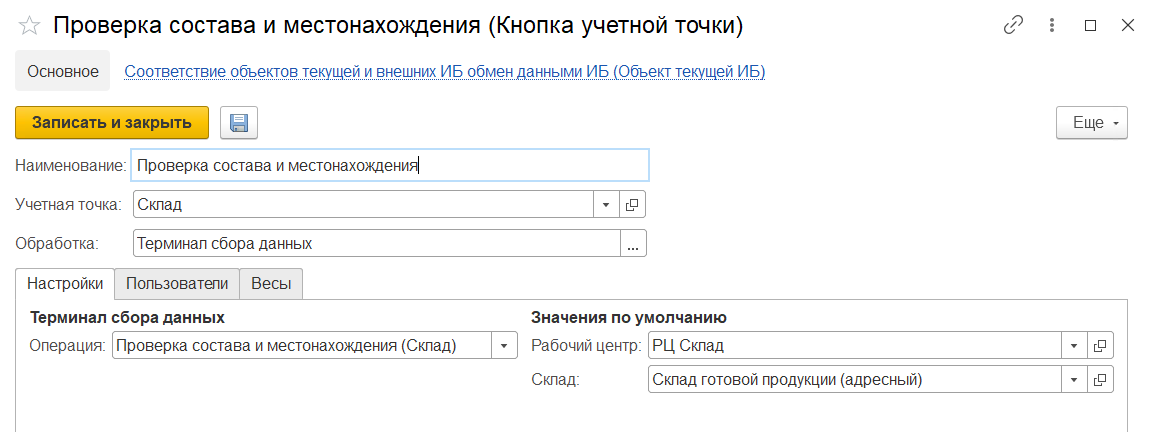Save record with floppy disk icon
1151x432 pixels.
tap(239, 123)
